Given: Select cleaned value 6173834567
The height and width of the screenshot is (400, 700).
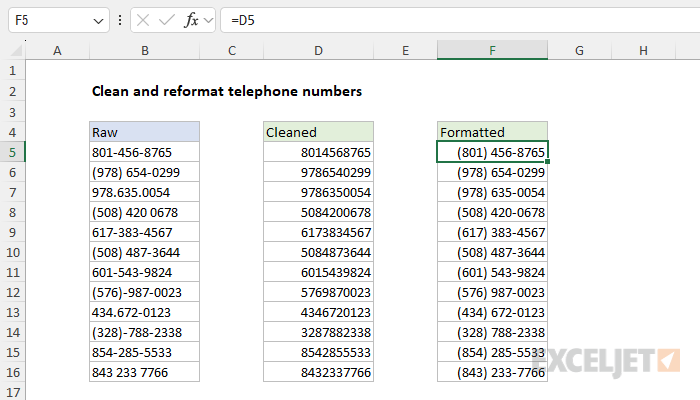Looking at the screenshot, I should tap(318, 232).
